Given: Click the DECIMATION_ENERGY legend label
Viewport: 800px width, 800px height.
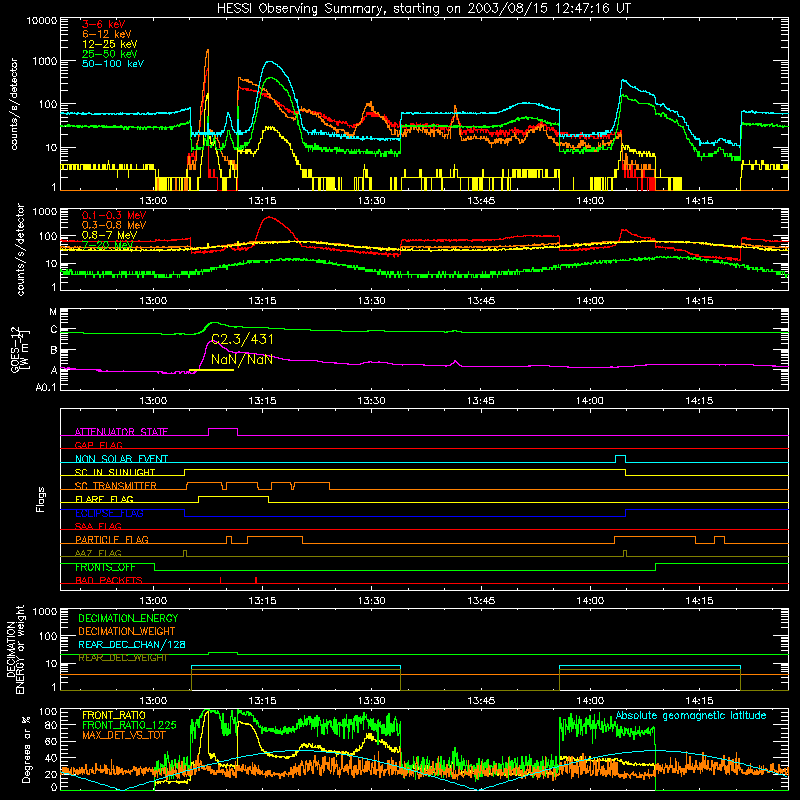Looking at the screenshot, I should coord(128,618).
